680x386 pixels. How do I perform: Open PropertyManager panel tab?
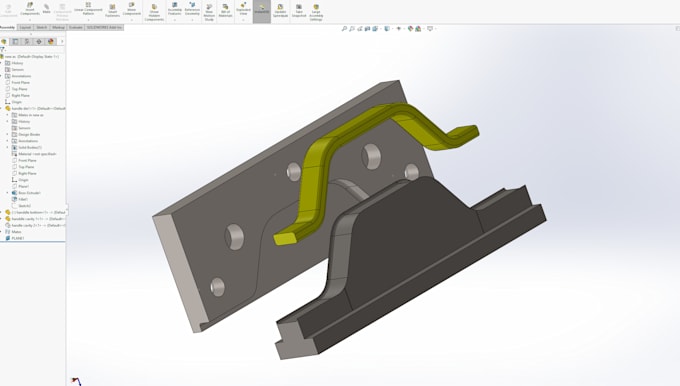tap(16, 42)
